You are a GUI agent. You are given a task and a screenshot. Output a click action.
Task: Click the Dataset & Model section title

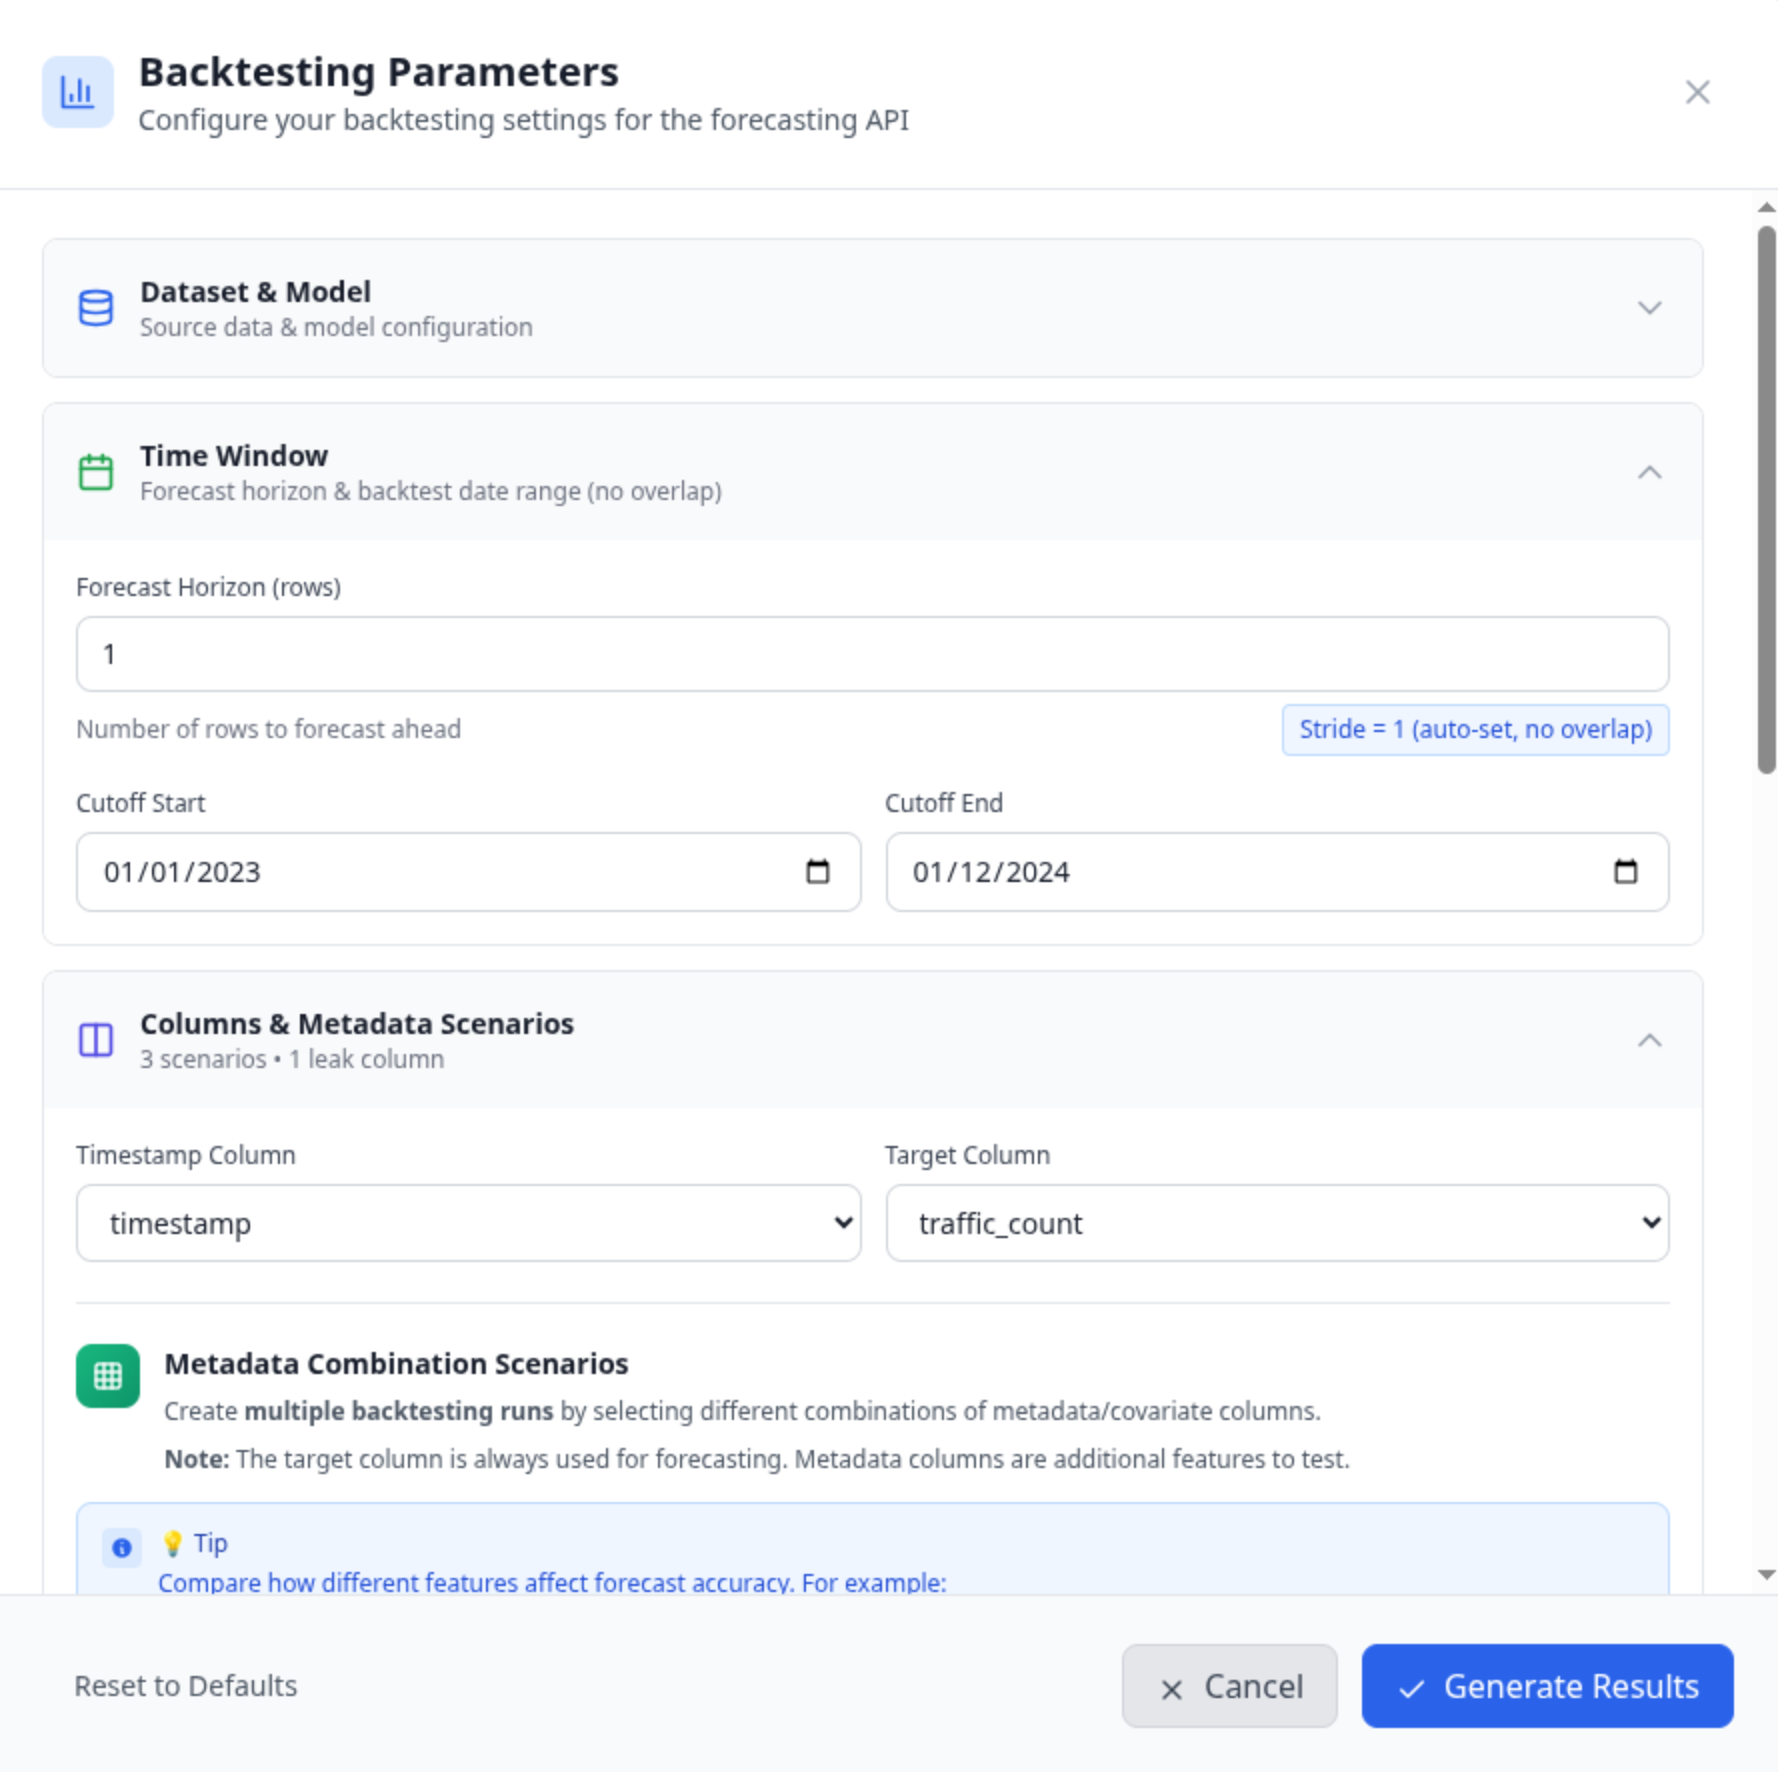255,292
